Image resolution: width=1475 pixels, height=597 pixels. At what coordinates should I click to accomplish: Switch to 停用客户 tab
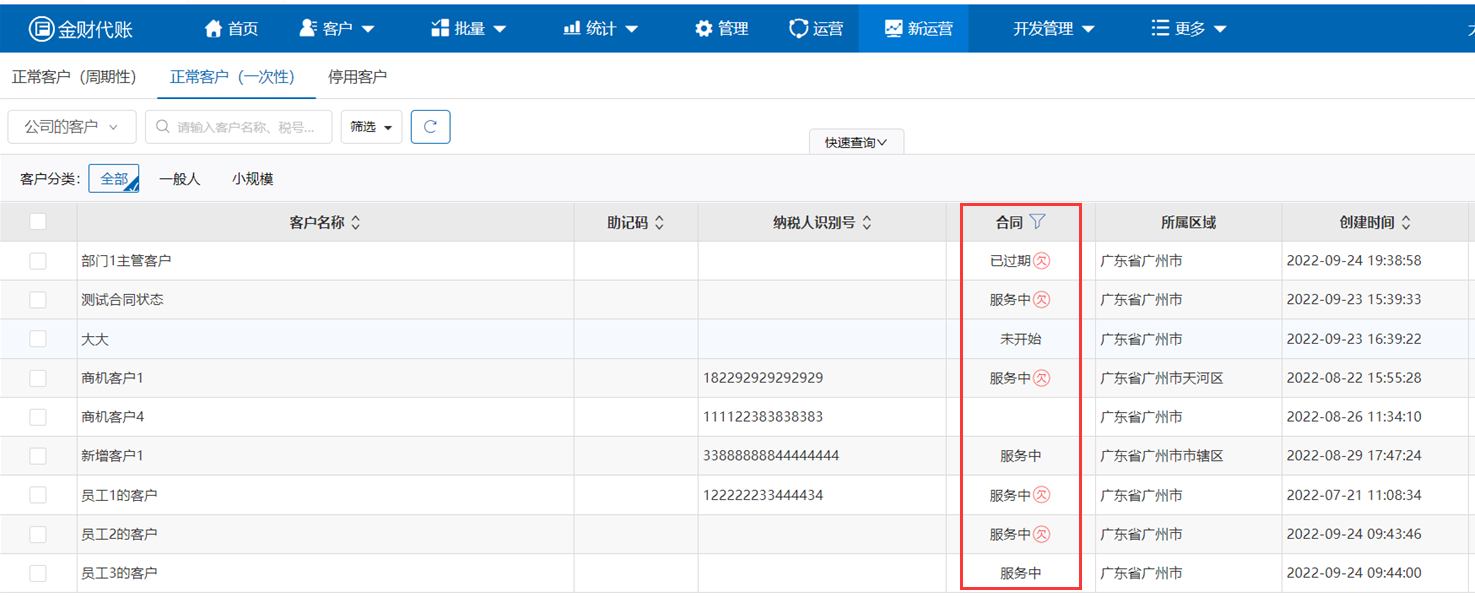coord(357,77)
